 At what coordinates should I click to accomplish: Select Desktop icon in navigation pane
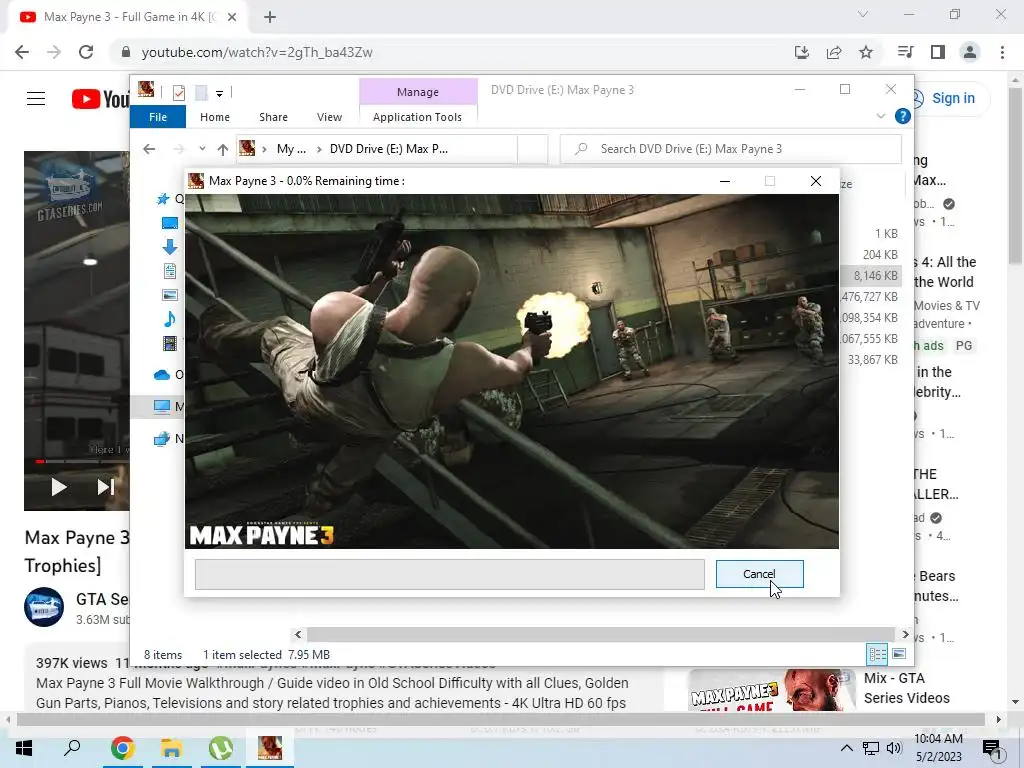pos(170,223)
